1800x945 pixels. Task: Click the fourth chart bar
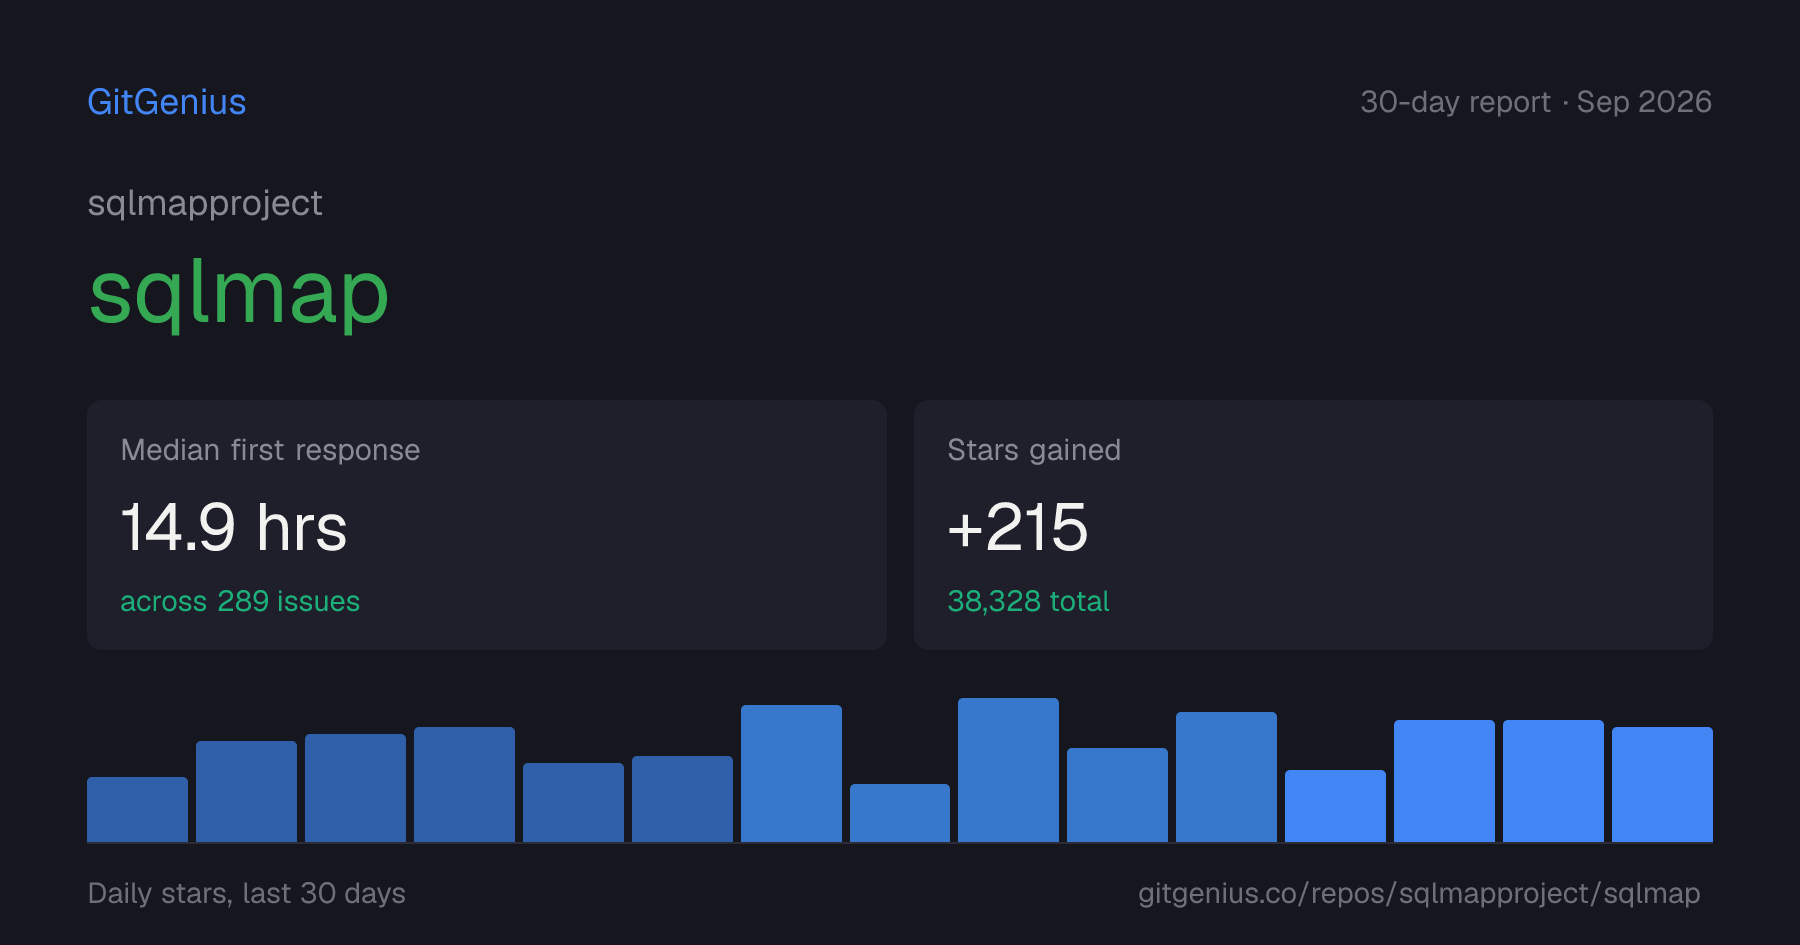click(x=464, y=784)
